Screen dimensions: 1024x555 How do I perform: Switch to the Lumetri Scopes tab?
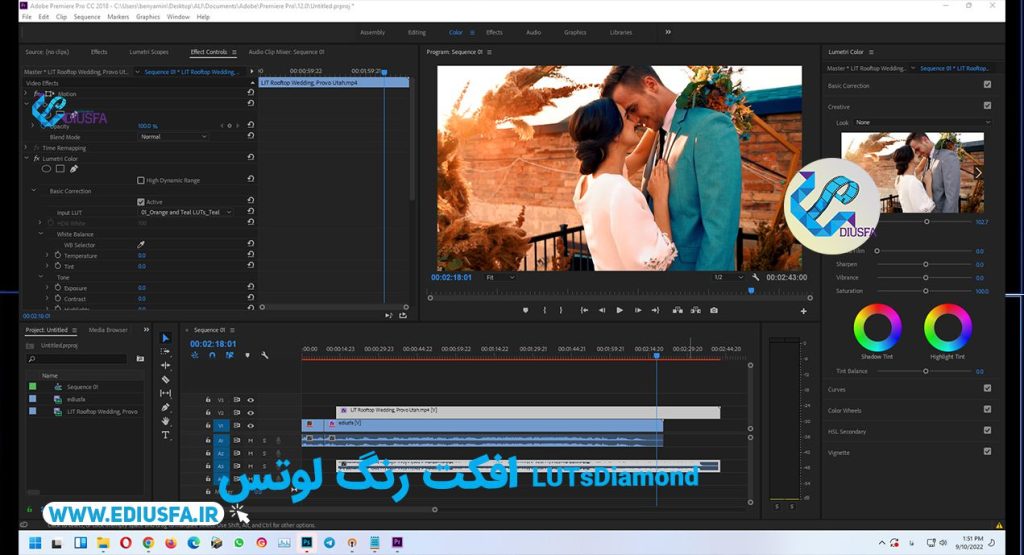[x=149, y=52]
